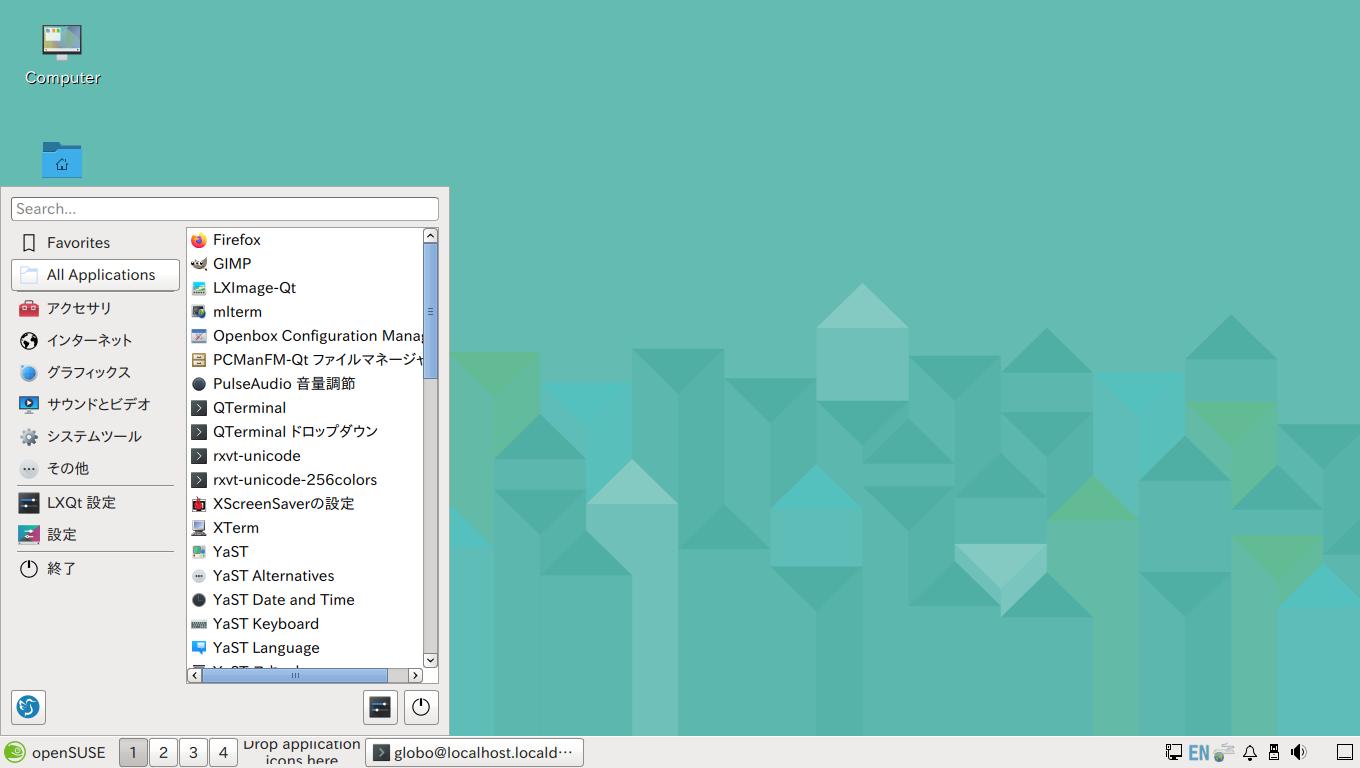Viewport: 1360px width, 768px height.
Task: Expand the アクセサリ category
Action: pyautogui.click(x=79, y=308)
